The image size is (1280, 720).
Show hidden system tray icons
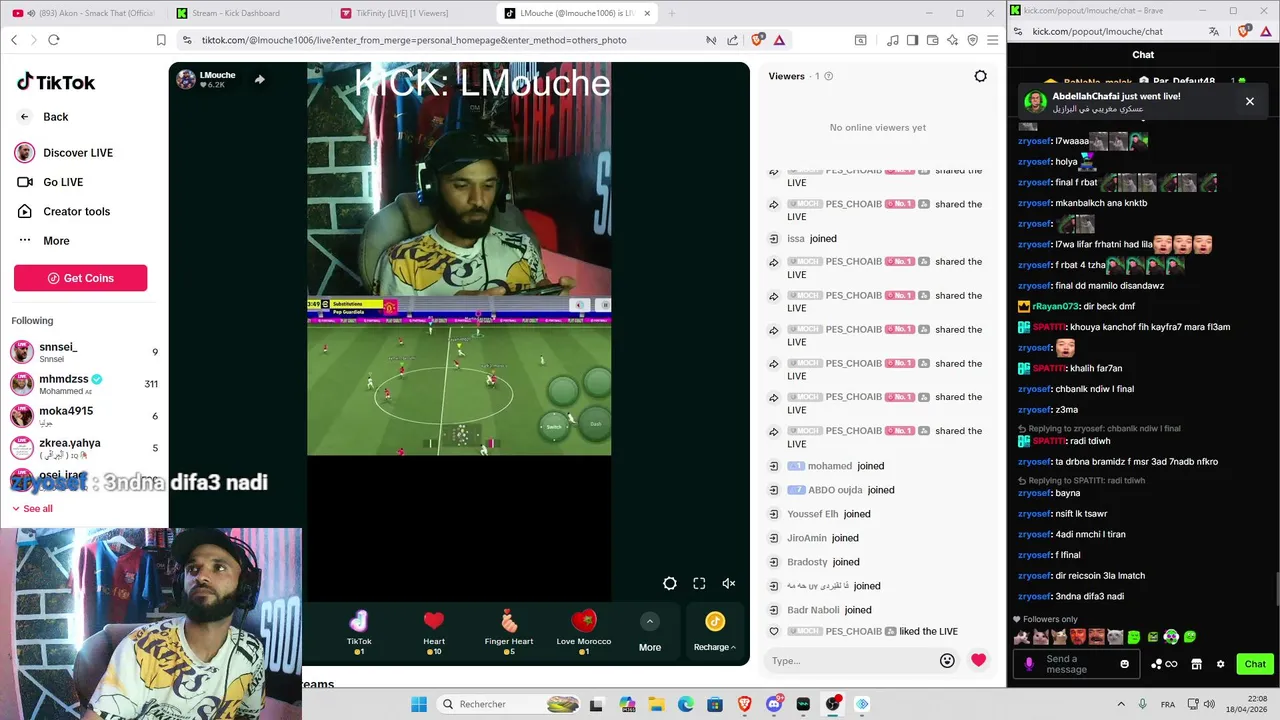point(1120,704)
